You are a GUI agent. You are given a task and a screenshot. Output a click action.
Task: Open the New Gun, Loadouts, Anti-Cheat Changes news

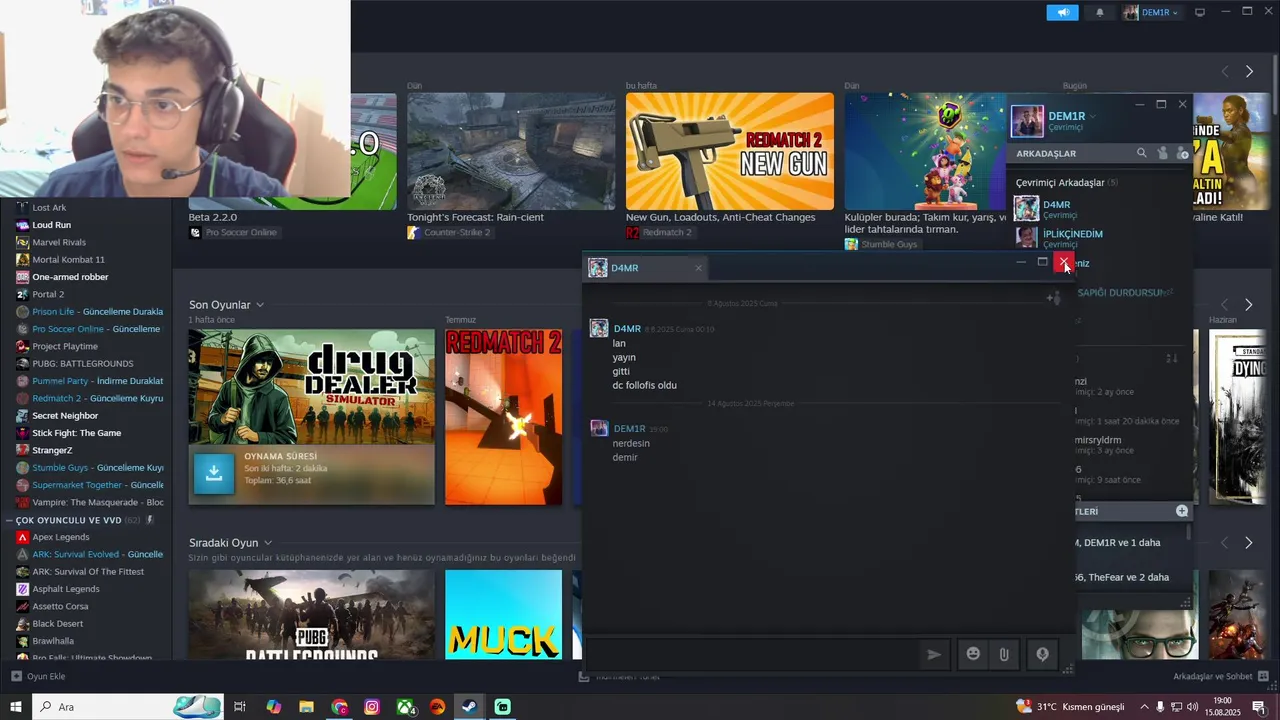[720, 217]
